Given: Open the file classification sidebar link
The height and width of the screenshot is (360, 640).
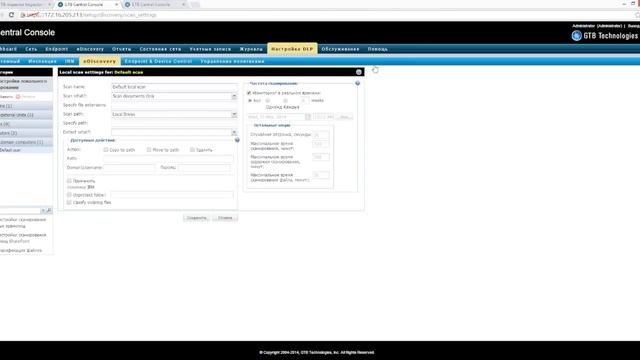Looking at the screenshot, I should (x=21, y=250).
